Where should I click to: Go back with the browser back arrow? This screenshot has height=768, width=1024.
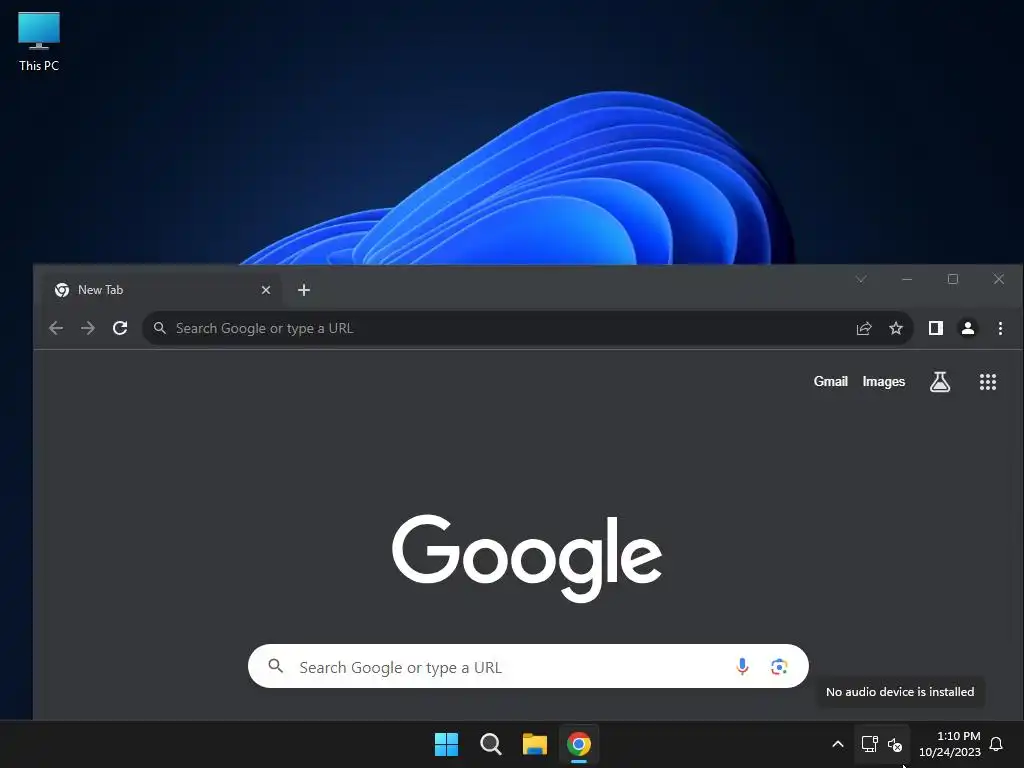(x=56, y=328)
